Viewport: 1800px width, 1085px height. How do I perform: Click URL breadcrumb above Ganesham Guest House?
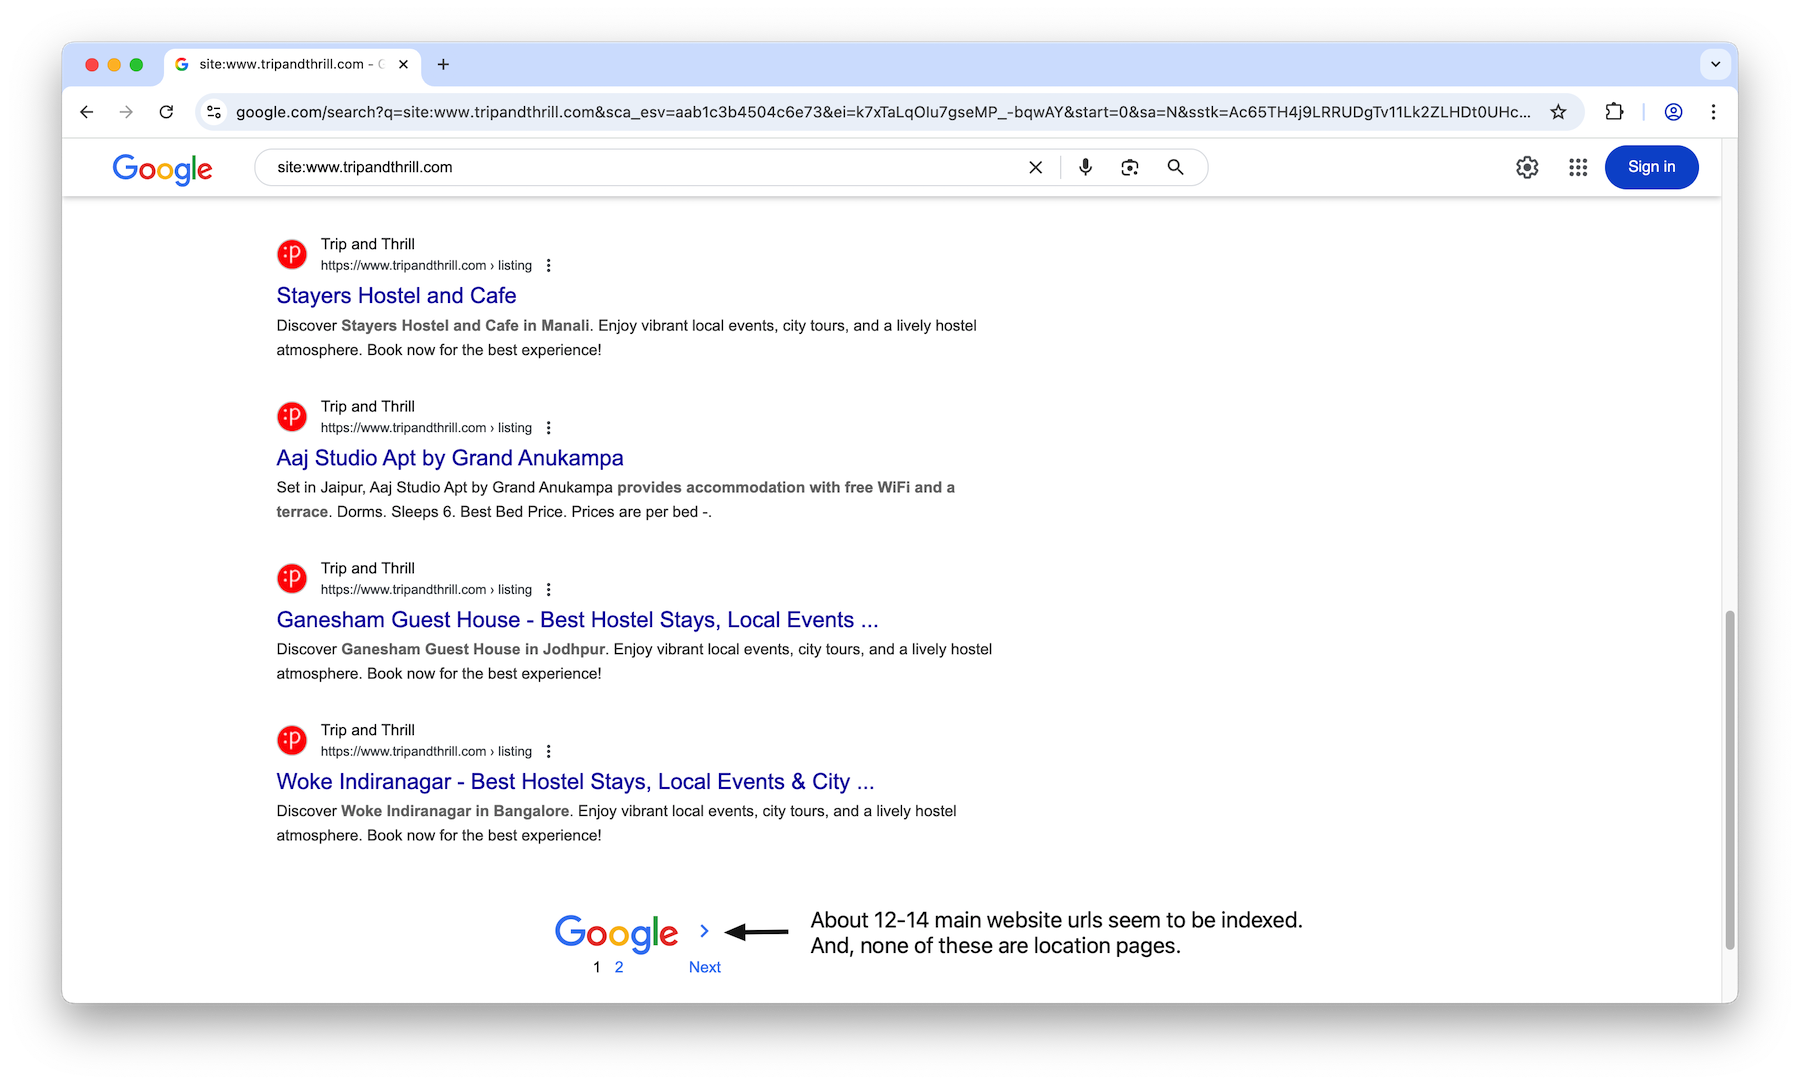coord(426,590)
